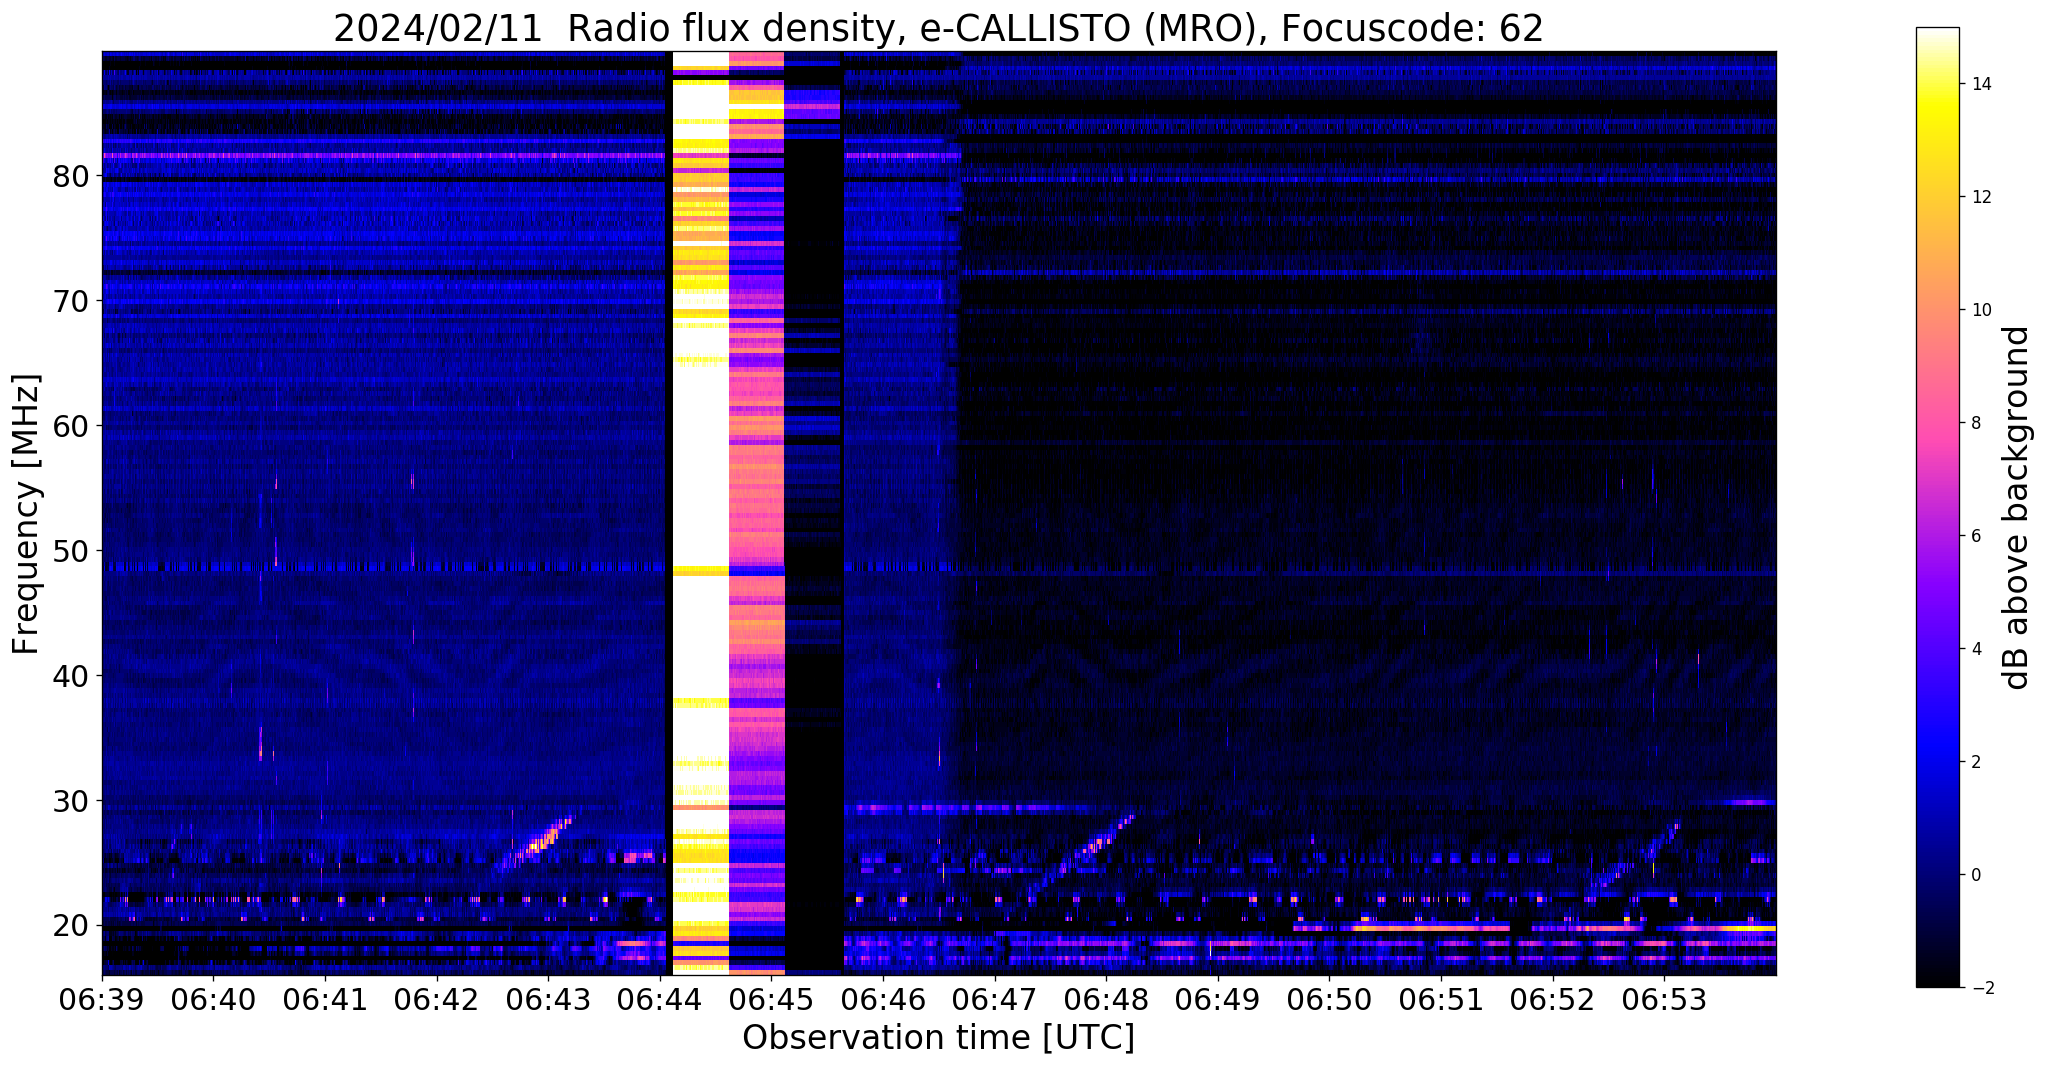The width and height of the screenshot is (2047, 1067).
Task: Click the saturated white burst band near 06:44
Action: pos(700,512)
